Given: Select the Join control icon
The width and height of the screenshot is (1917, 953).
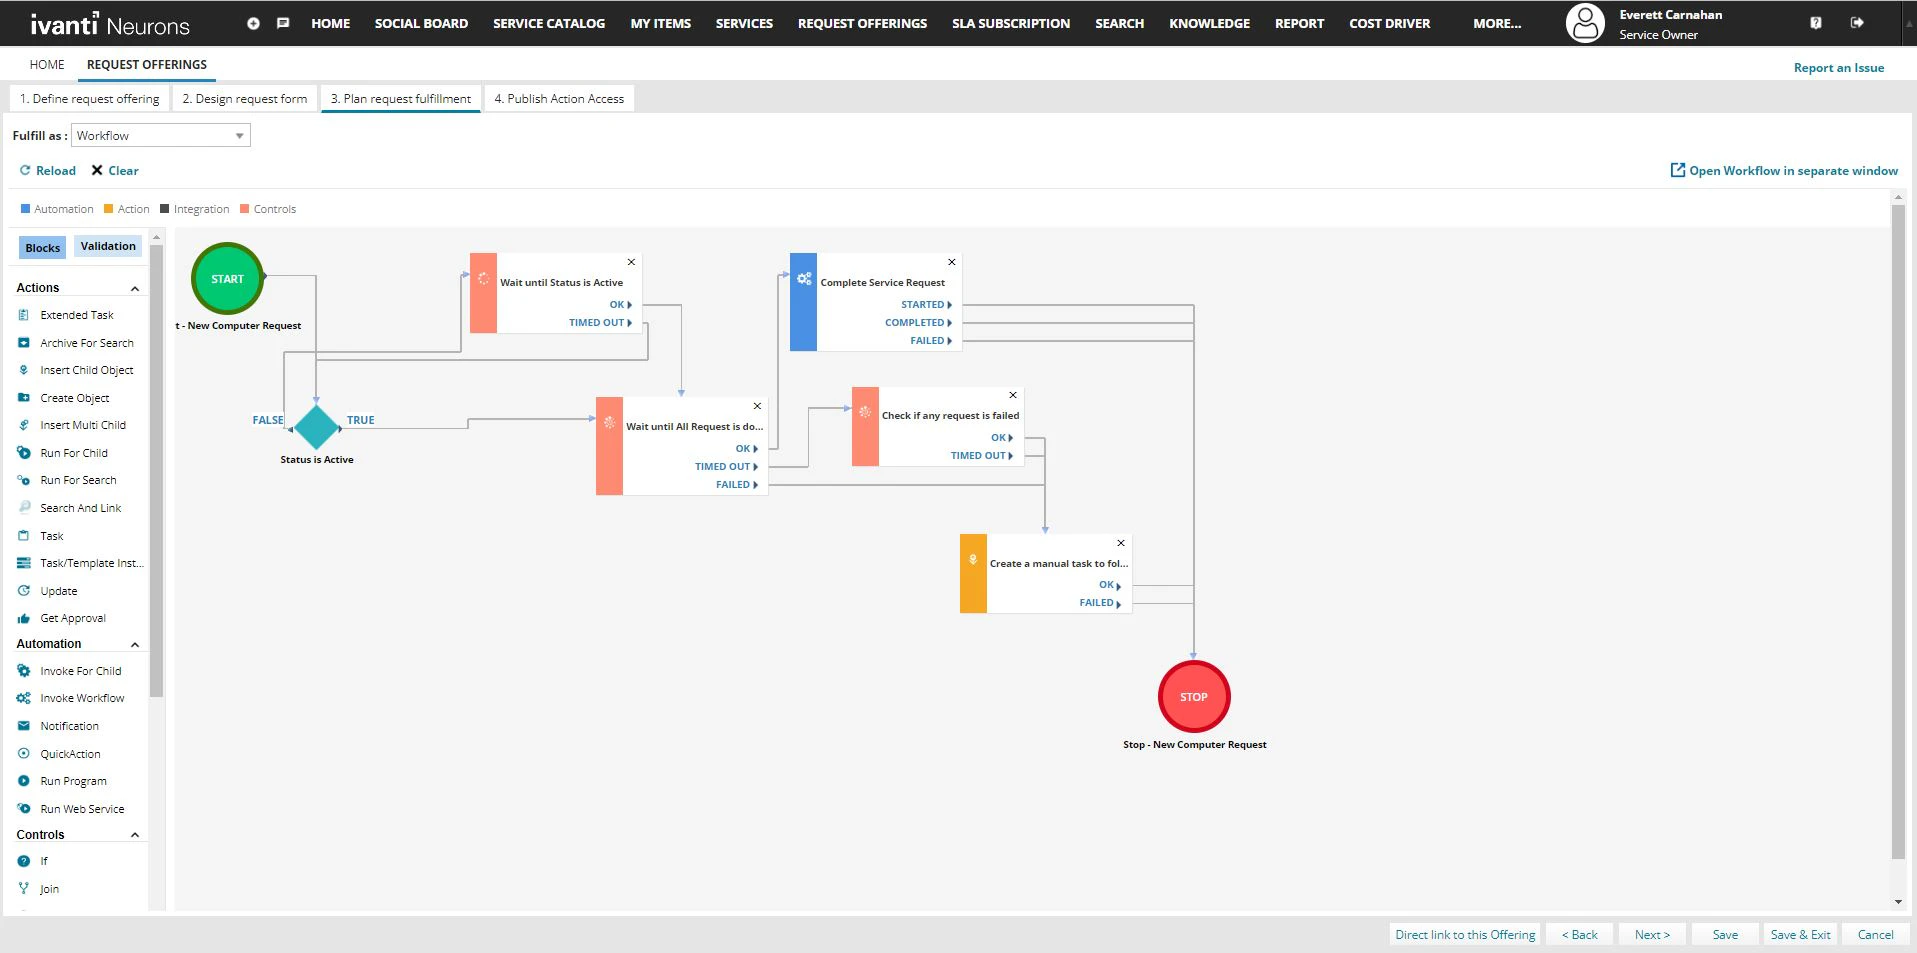Looking at the screenshot, I should tap(23, 889).
